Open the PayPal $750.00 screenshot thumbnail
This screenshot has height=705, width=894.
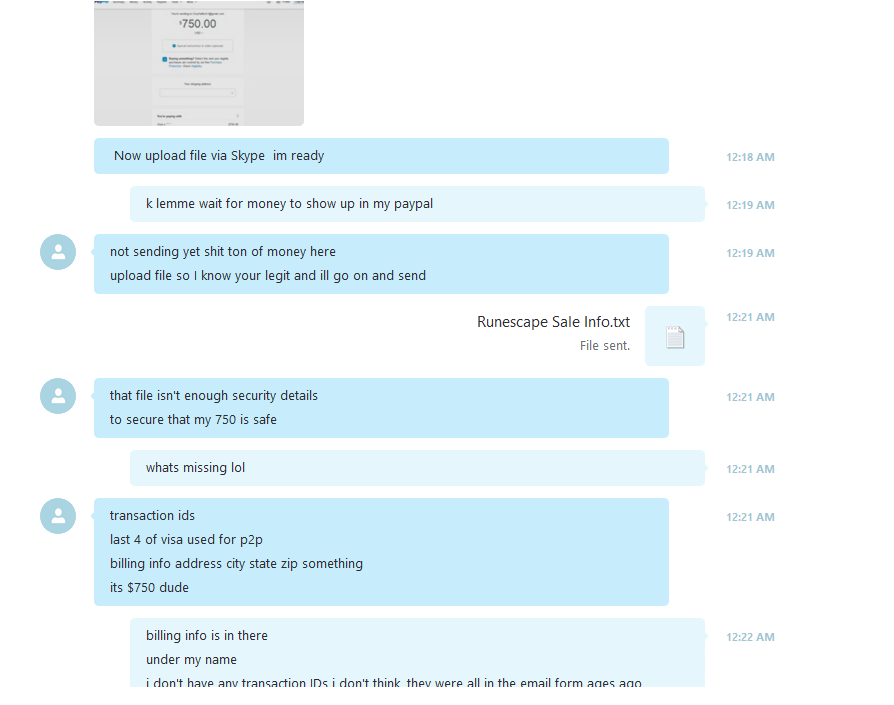click(199, 63)
